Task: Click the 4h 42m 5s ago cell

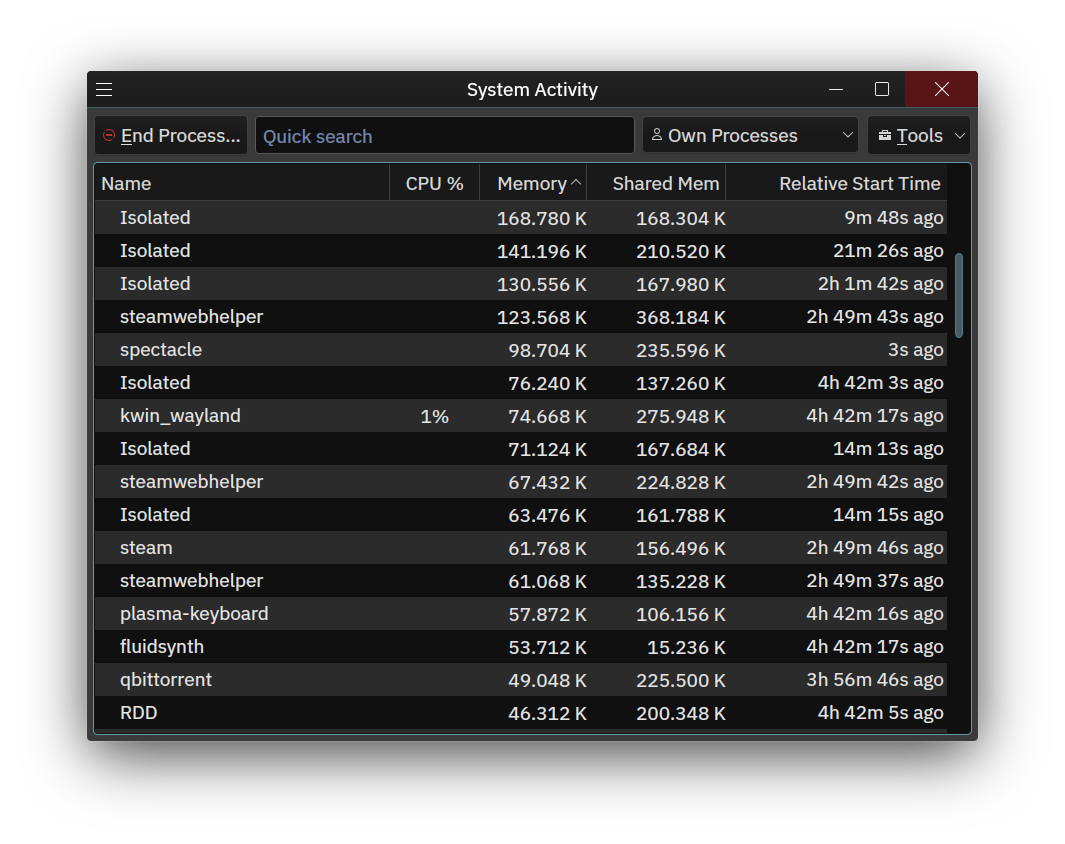Action: pos(880,713)
